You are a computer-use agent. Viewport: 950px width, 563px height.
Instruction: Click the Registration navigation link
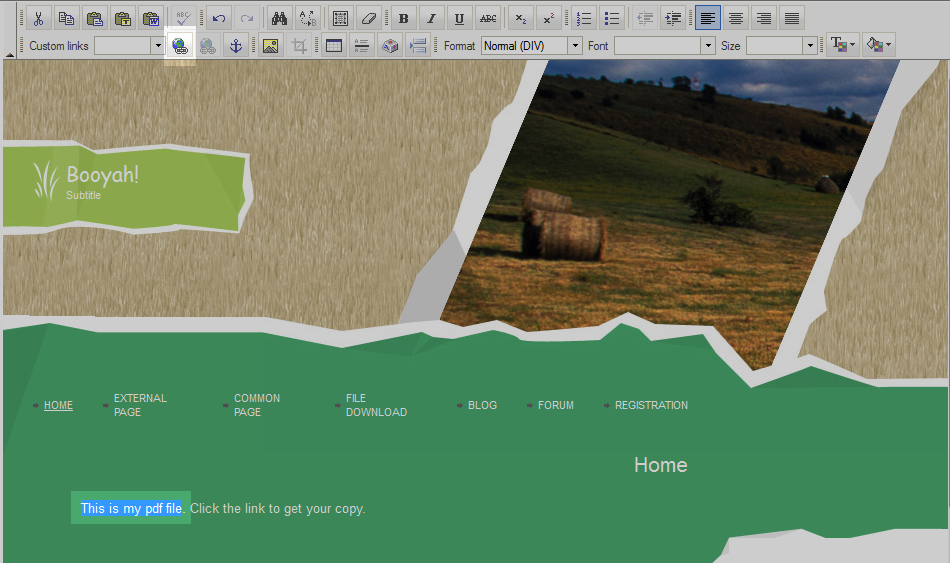tap(651, 405)
